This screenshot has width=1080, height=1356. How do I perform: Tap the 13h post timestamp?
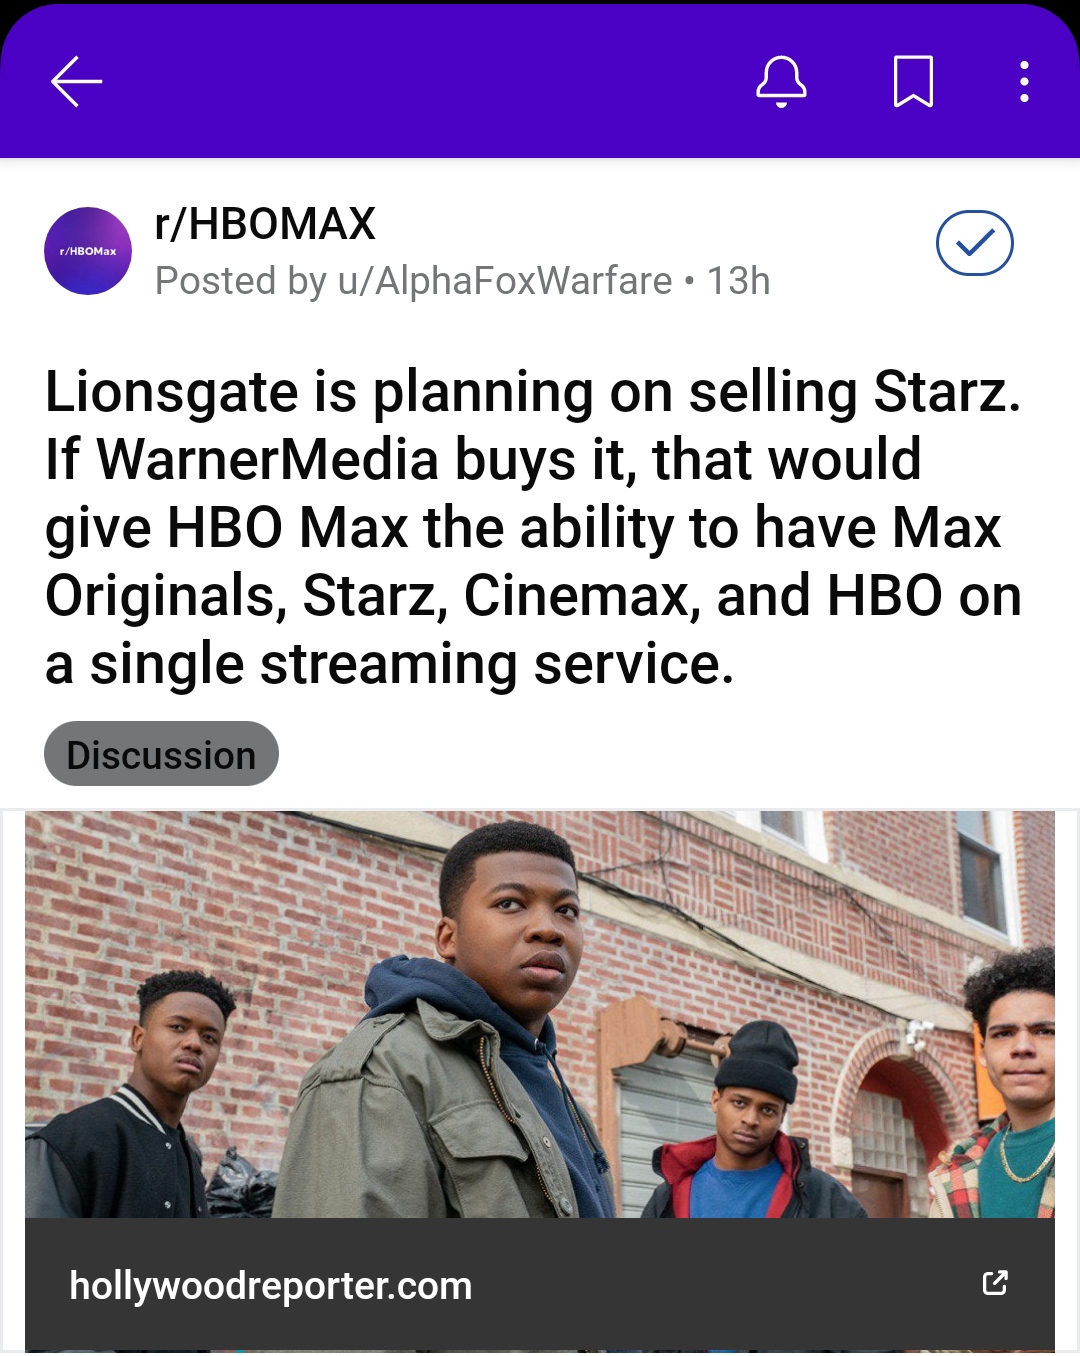(x=738, y=281)
